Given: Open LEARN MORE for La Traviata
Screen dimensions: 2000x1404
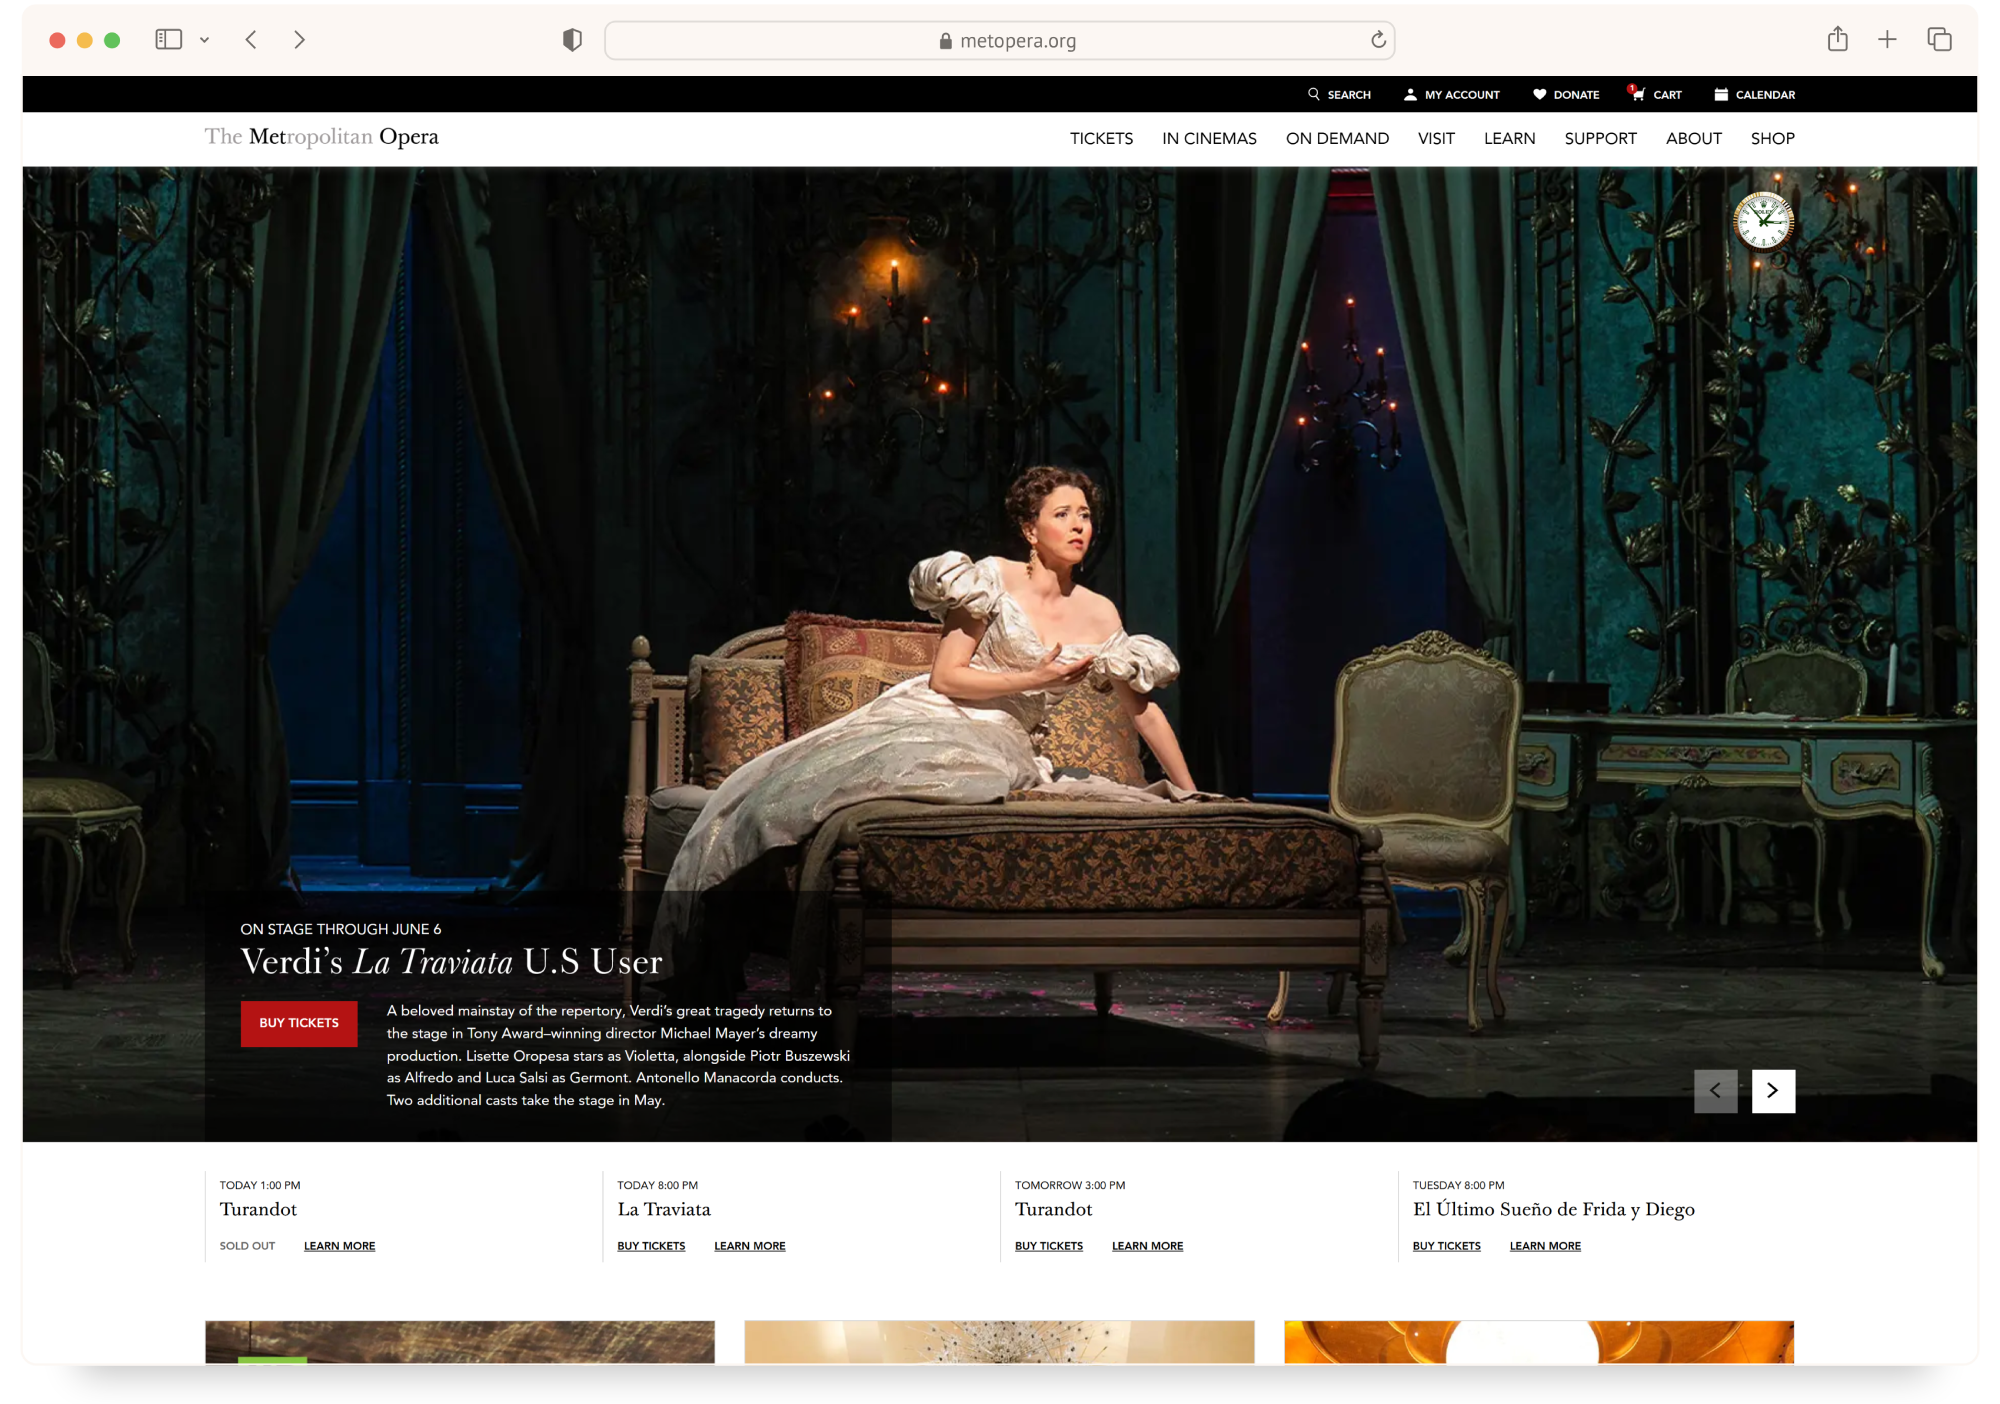Looking at the screenshot, I should [x=749, y=1246].
